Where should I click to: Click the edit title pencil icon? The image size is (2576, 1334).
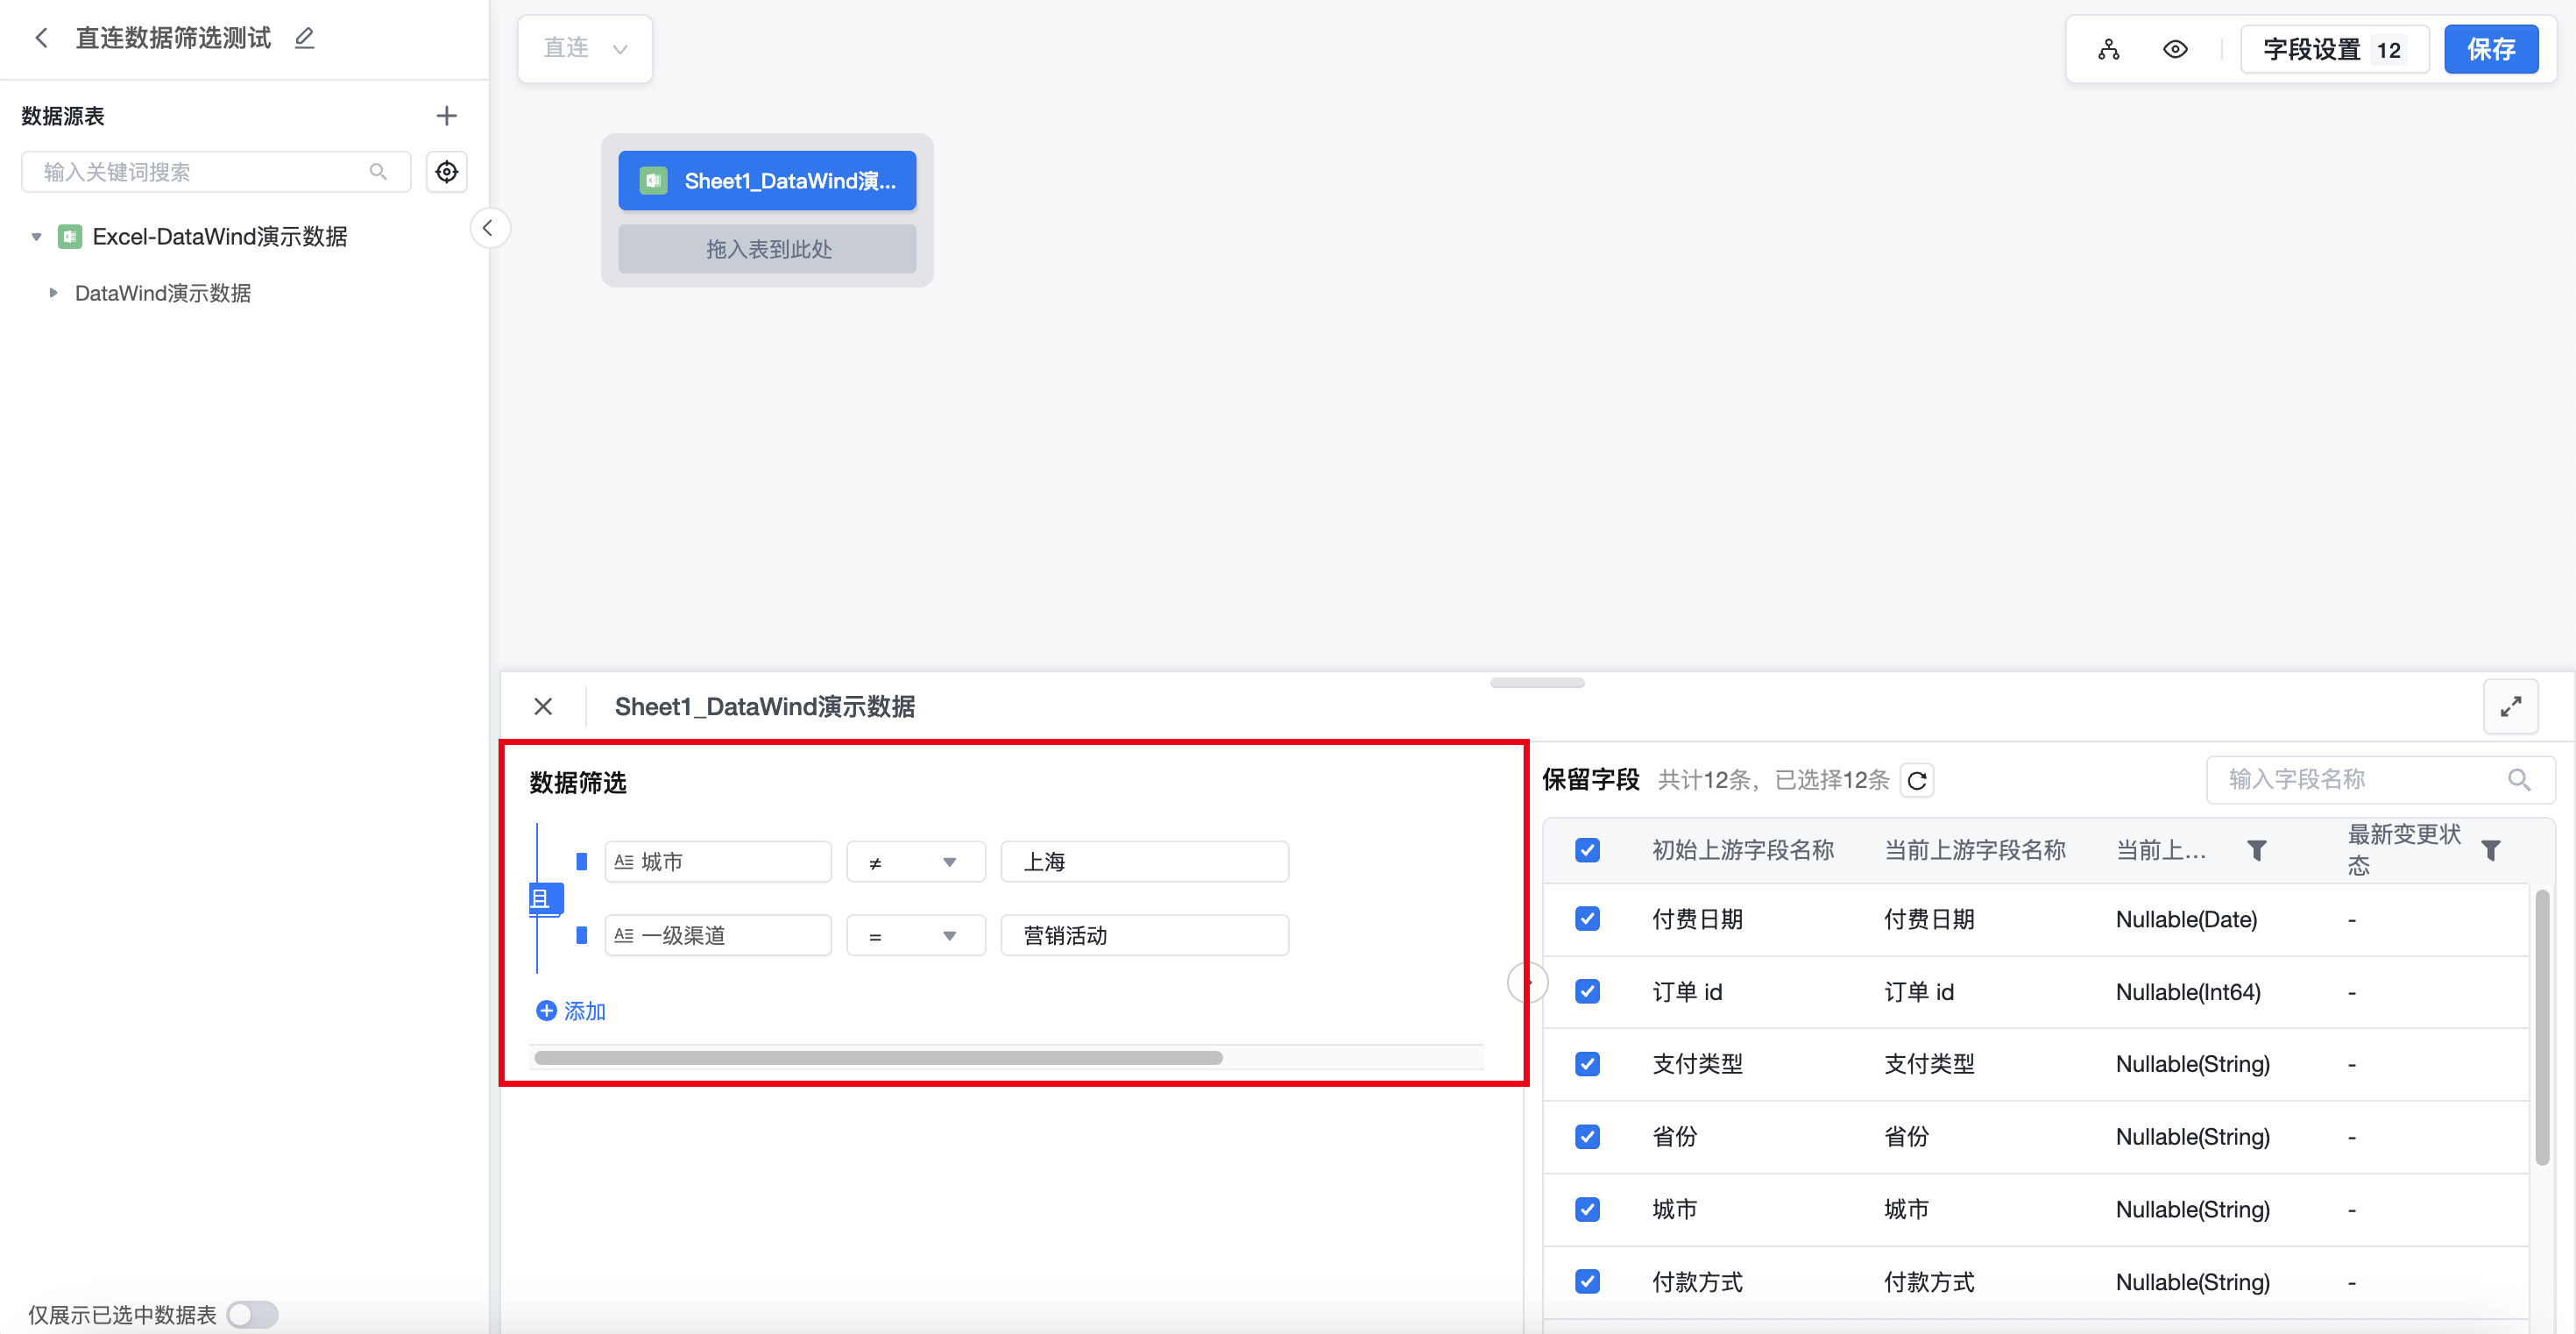click(304, 38)
